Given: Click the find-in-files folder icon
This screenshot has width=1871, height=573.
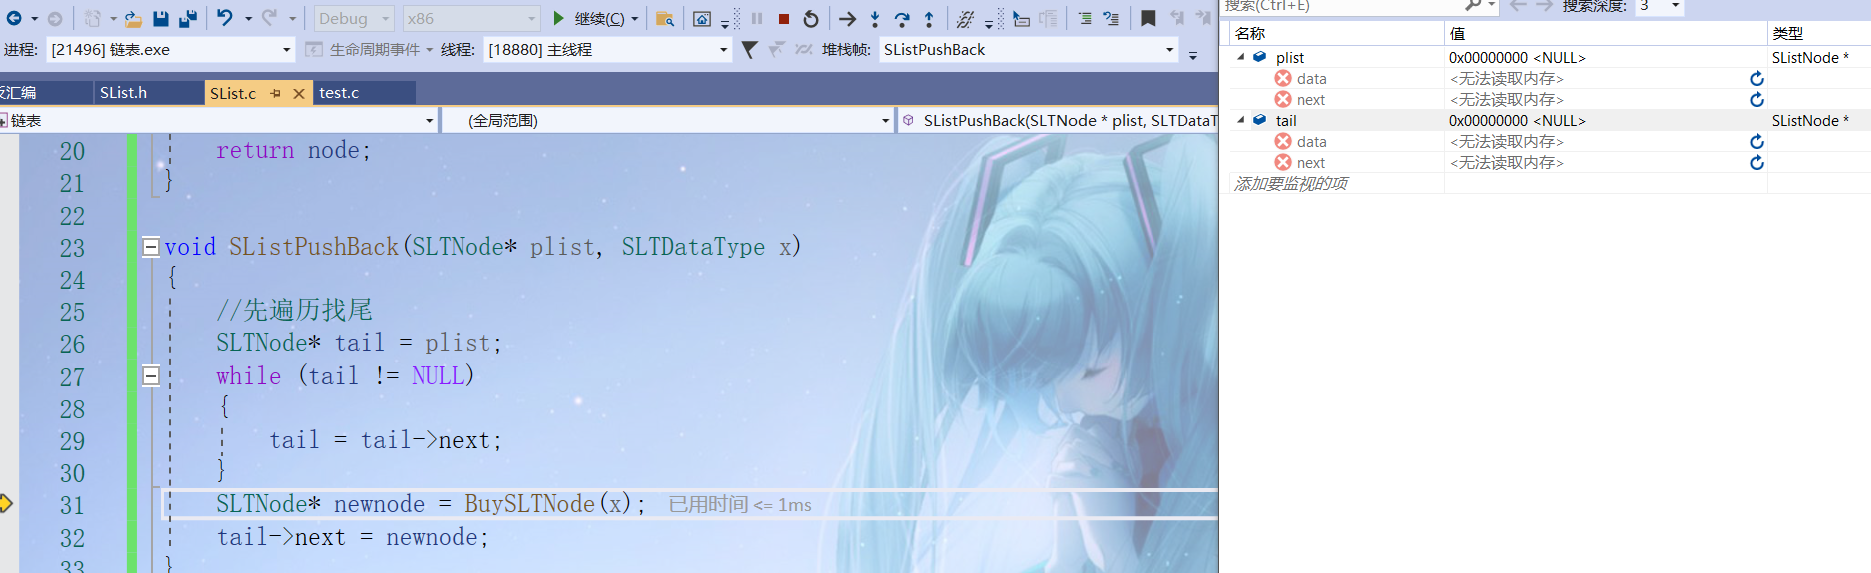Looking at the screenshot, I should click(664, 18).
